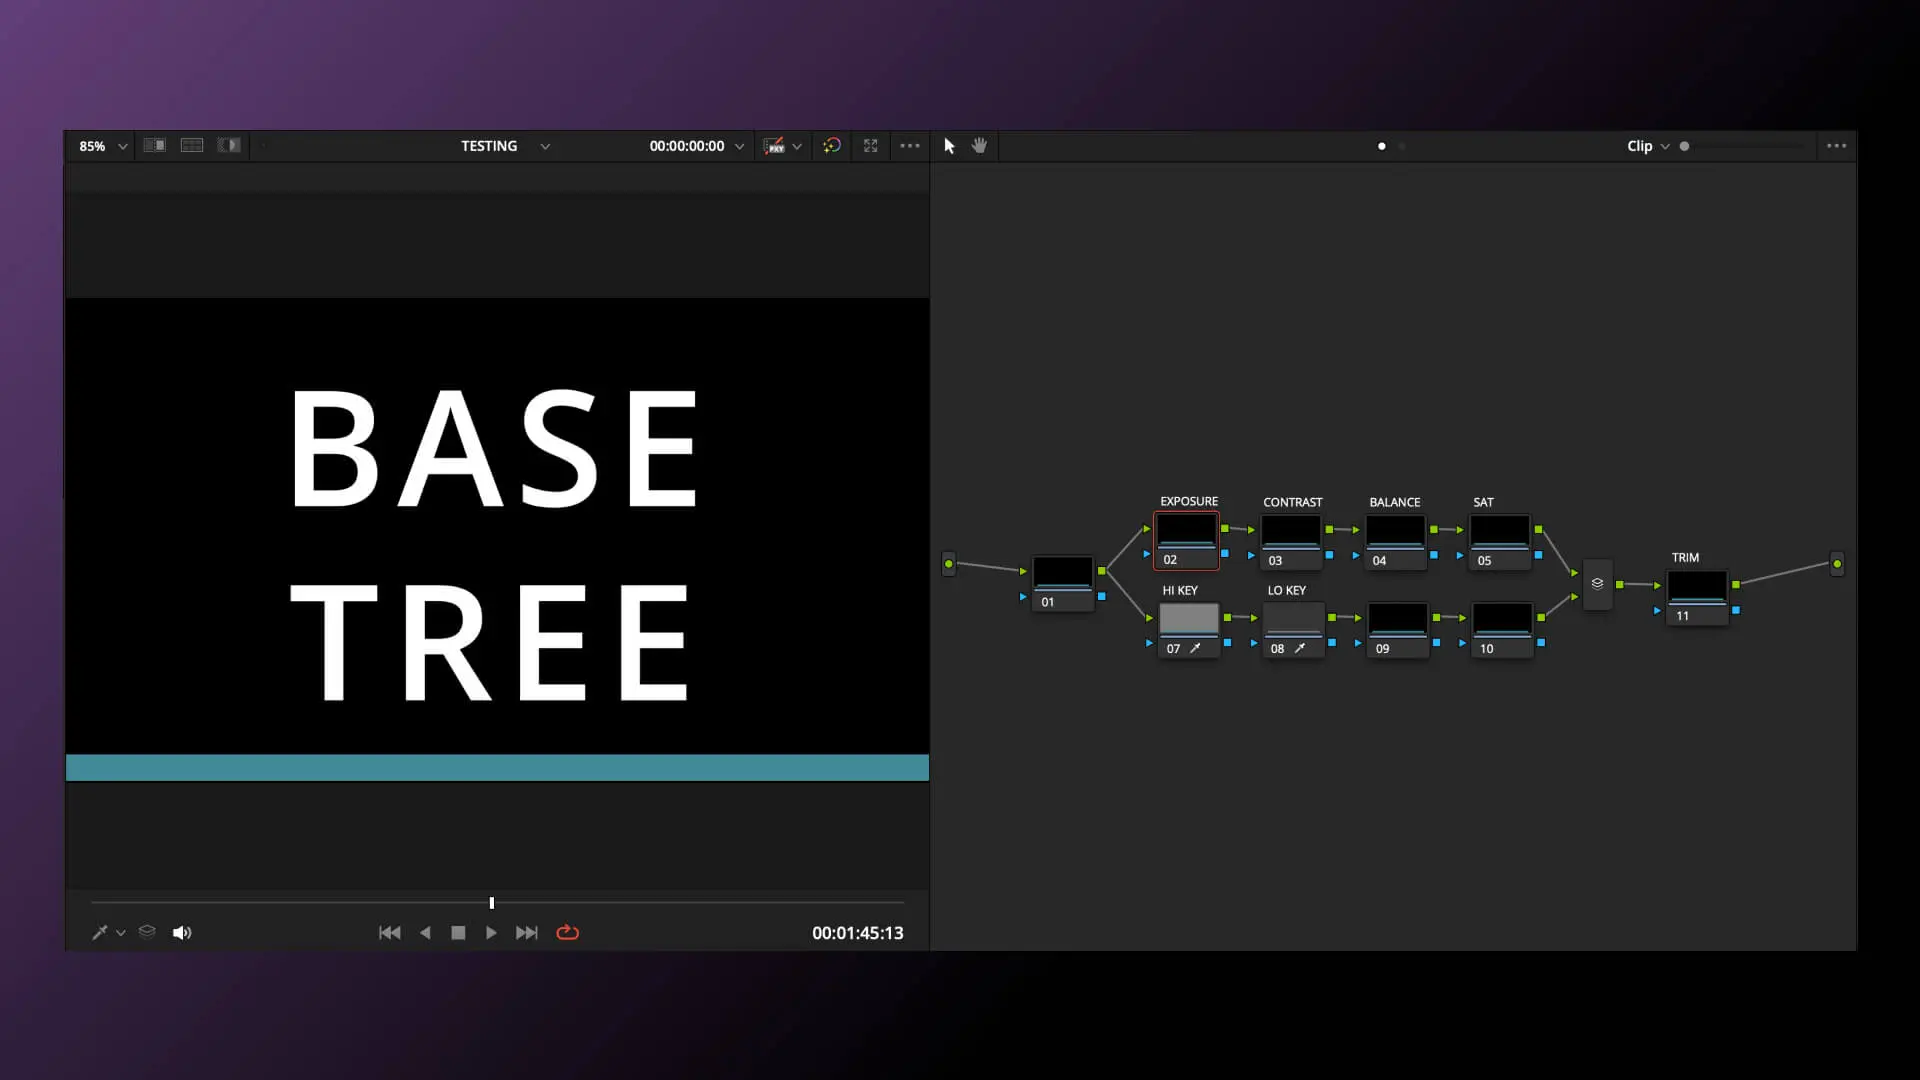
Task: Click the TRIM node label
Action: [1685, 557]
